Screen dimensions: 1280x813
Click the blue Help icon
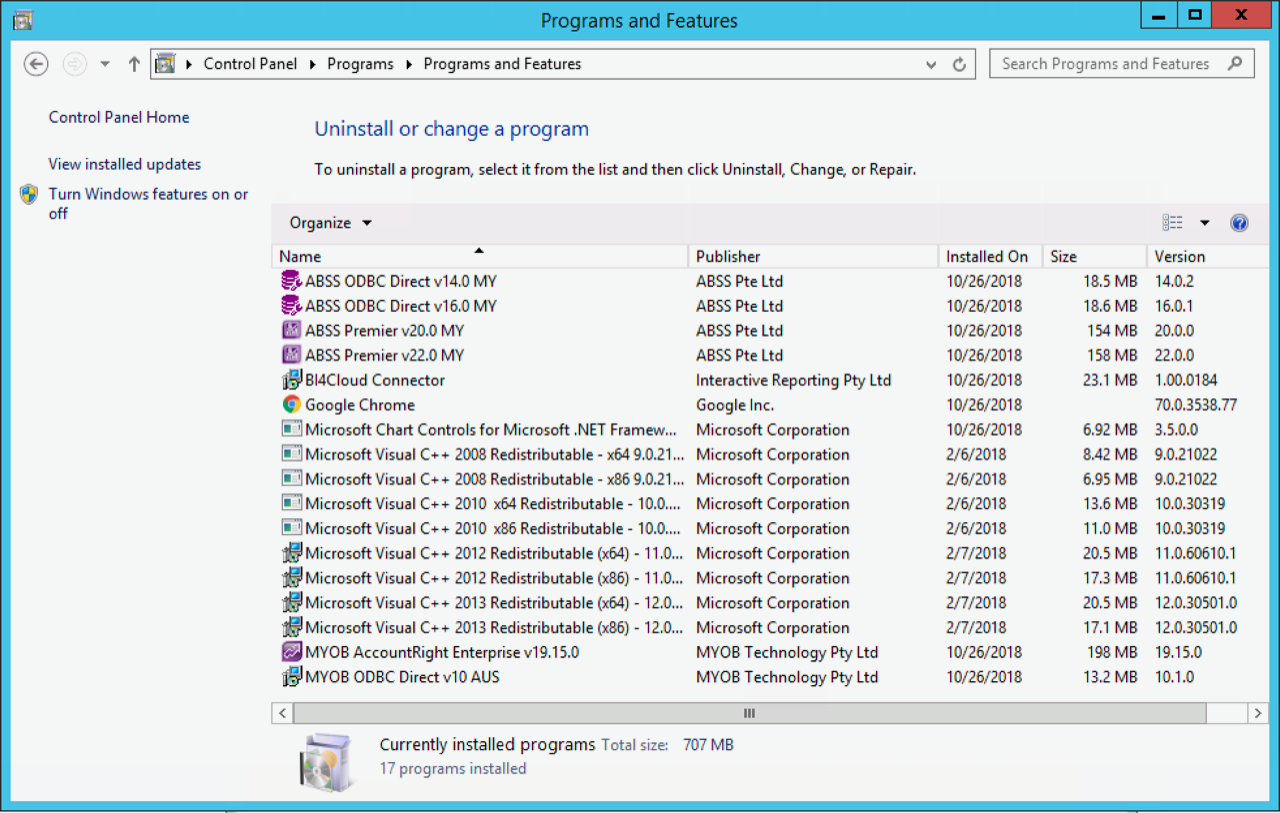point(1239,223)
